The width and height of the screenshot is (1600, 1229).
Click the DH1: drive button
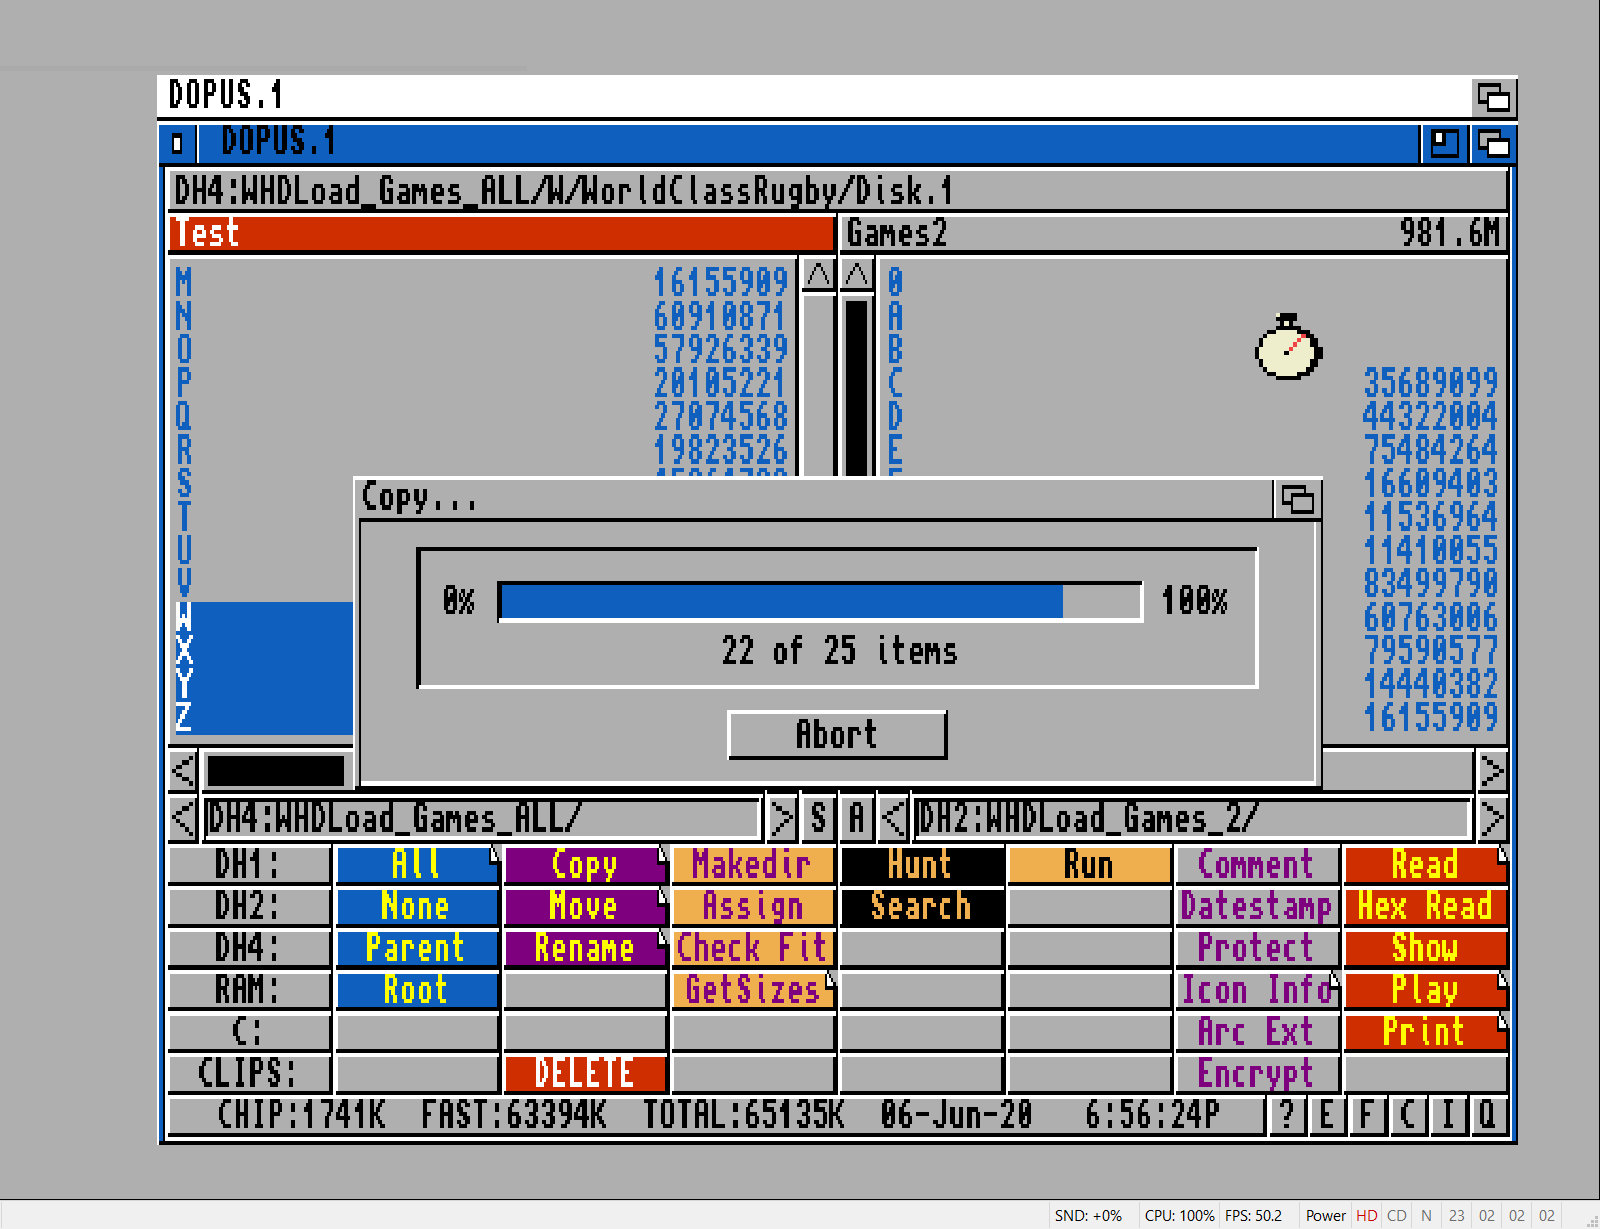pyautogui.click(x=249, y=865)
